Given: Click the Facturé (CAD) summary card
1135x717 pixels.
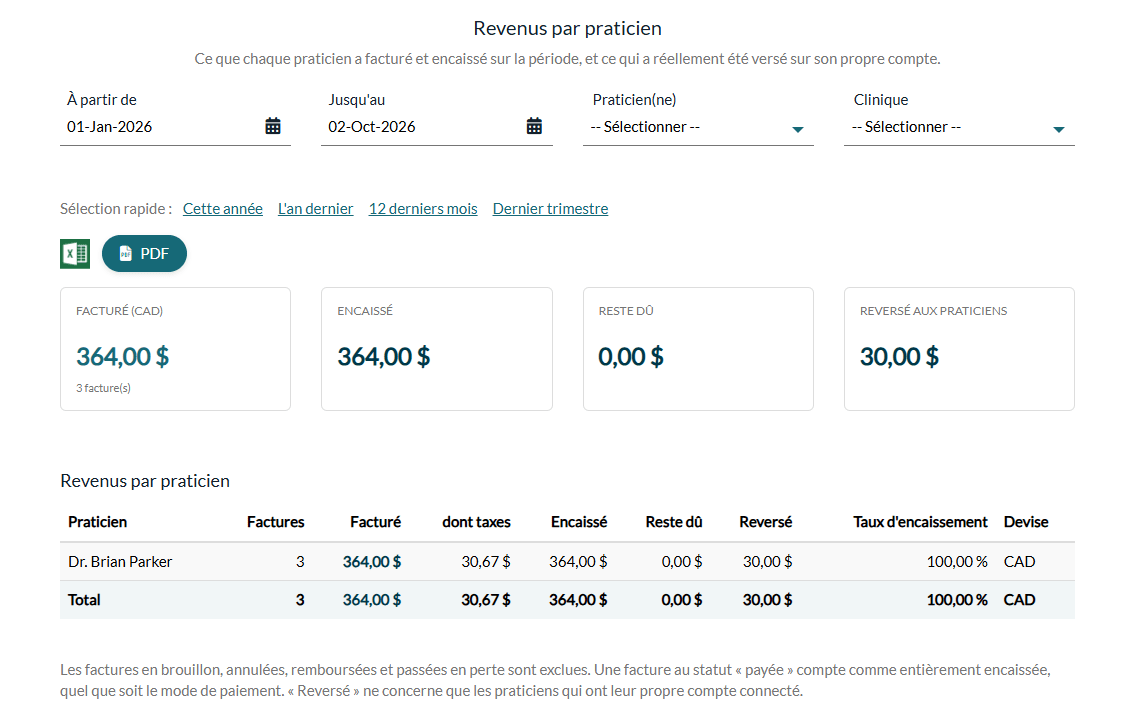Looking at the screenshot, I should coord(175,349).
